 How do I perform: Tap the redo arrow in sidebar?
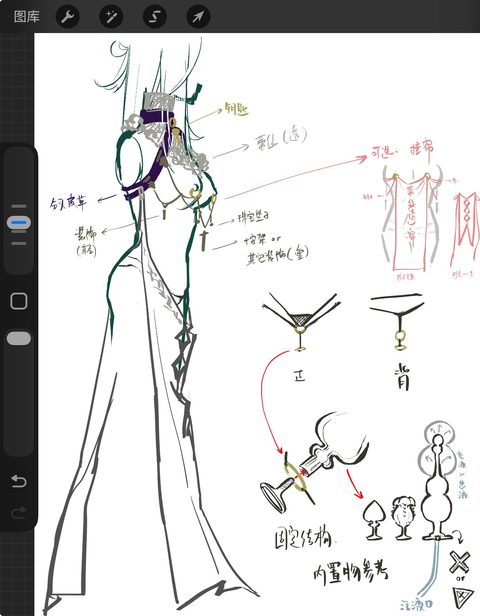pos(18,512)
